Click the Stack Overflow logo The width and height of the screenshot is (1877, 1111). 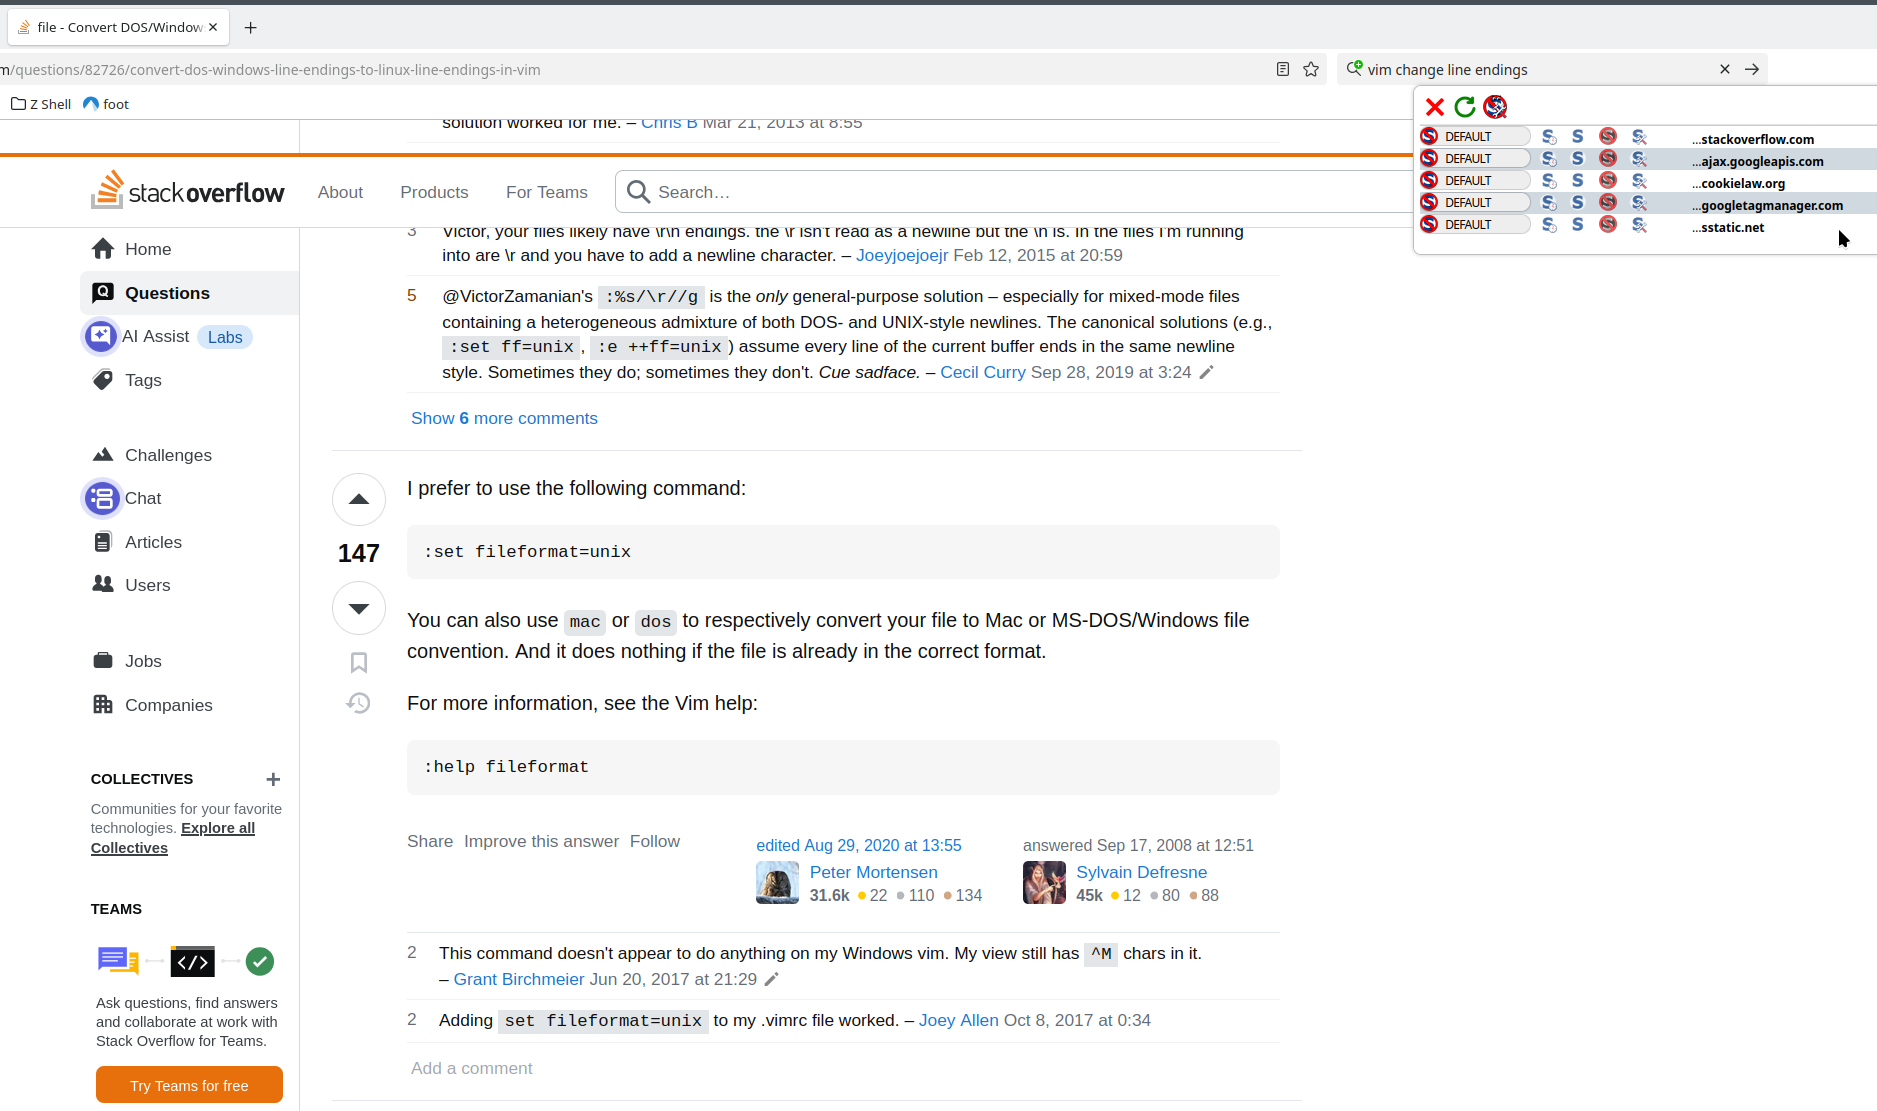pyautogui.click(x=188, y=190)
